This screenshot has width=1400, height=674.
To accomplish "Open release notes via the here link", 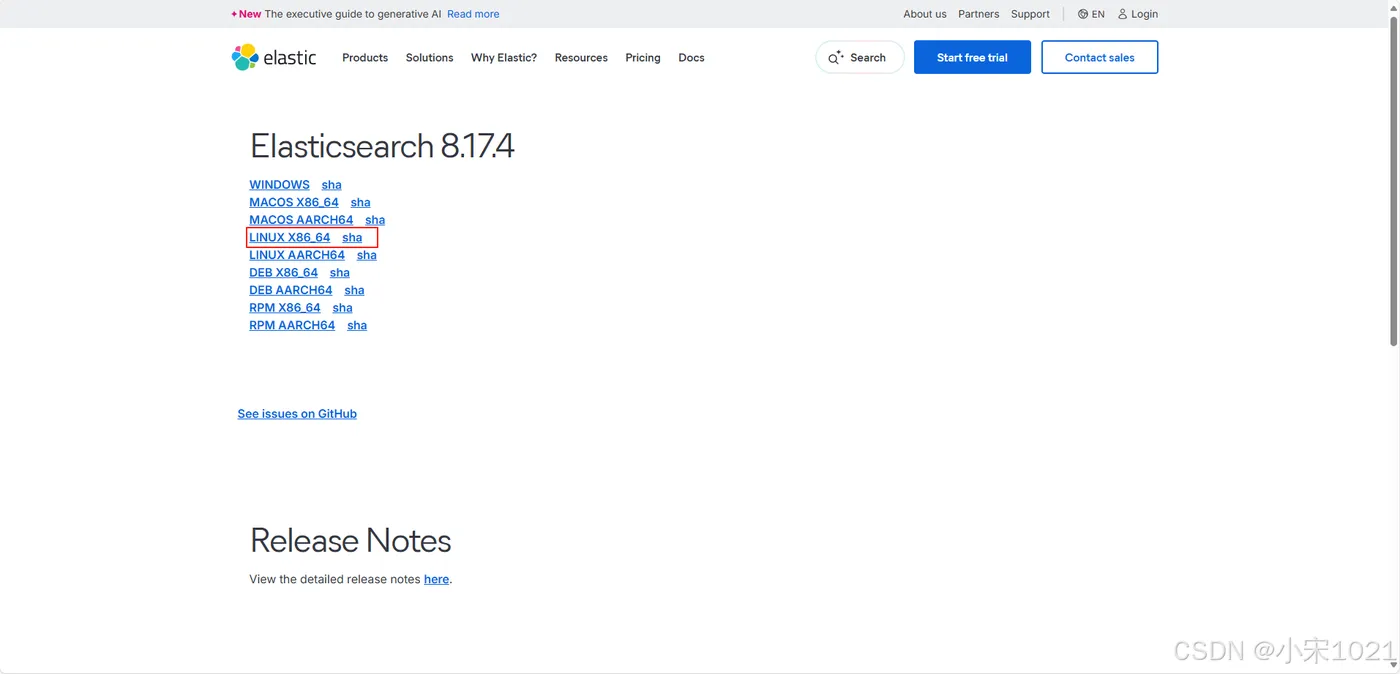I will (436, 579).
